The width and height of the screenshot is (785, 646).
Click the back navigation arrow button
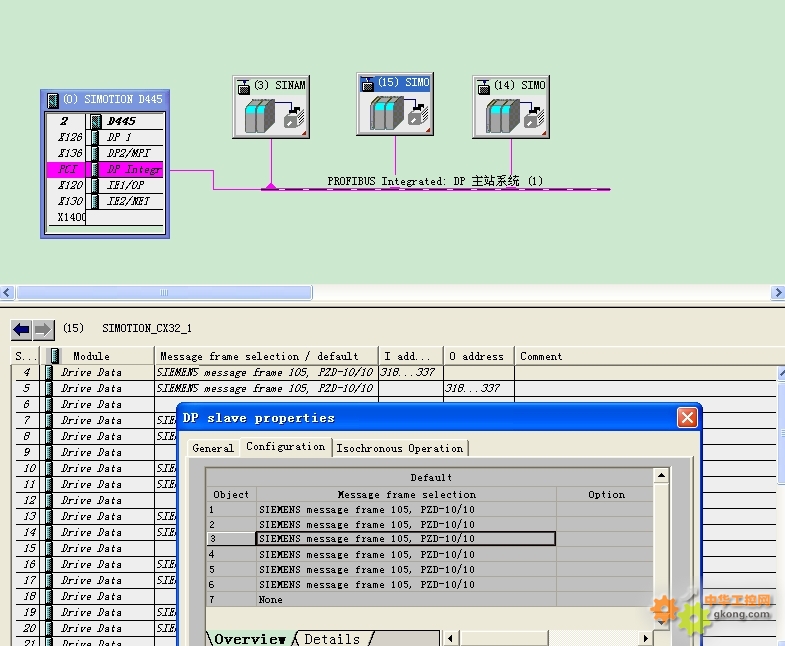tap(22, 330)
